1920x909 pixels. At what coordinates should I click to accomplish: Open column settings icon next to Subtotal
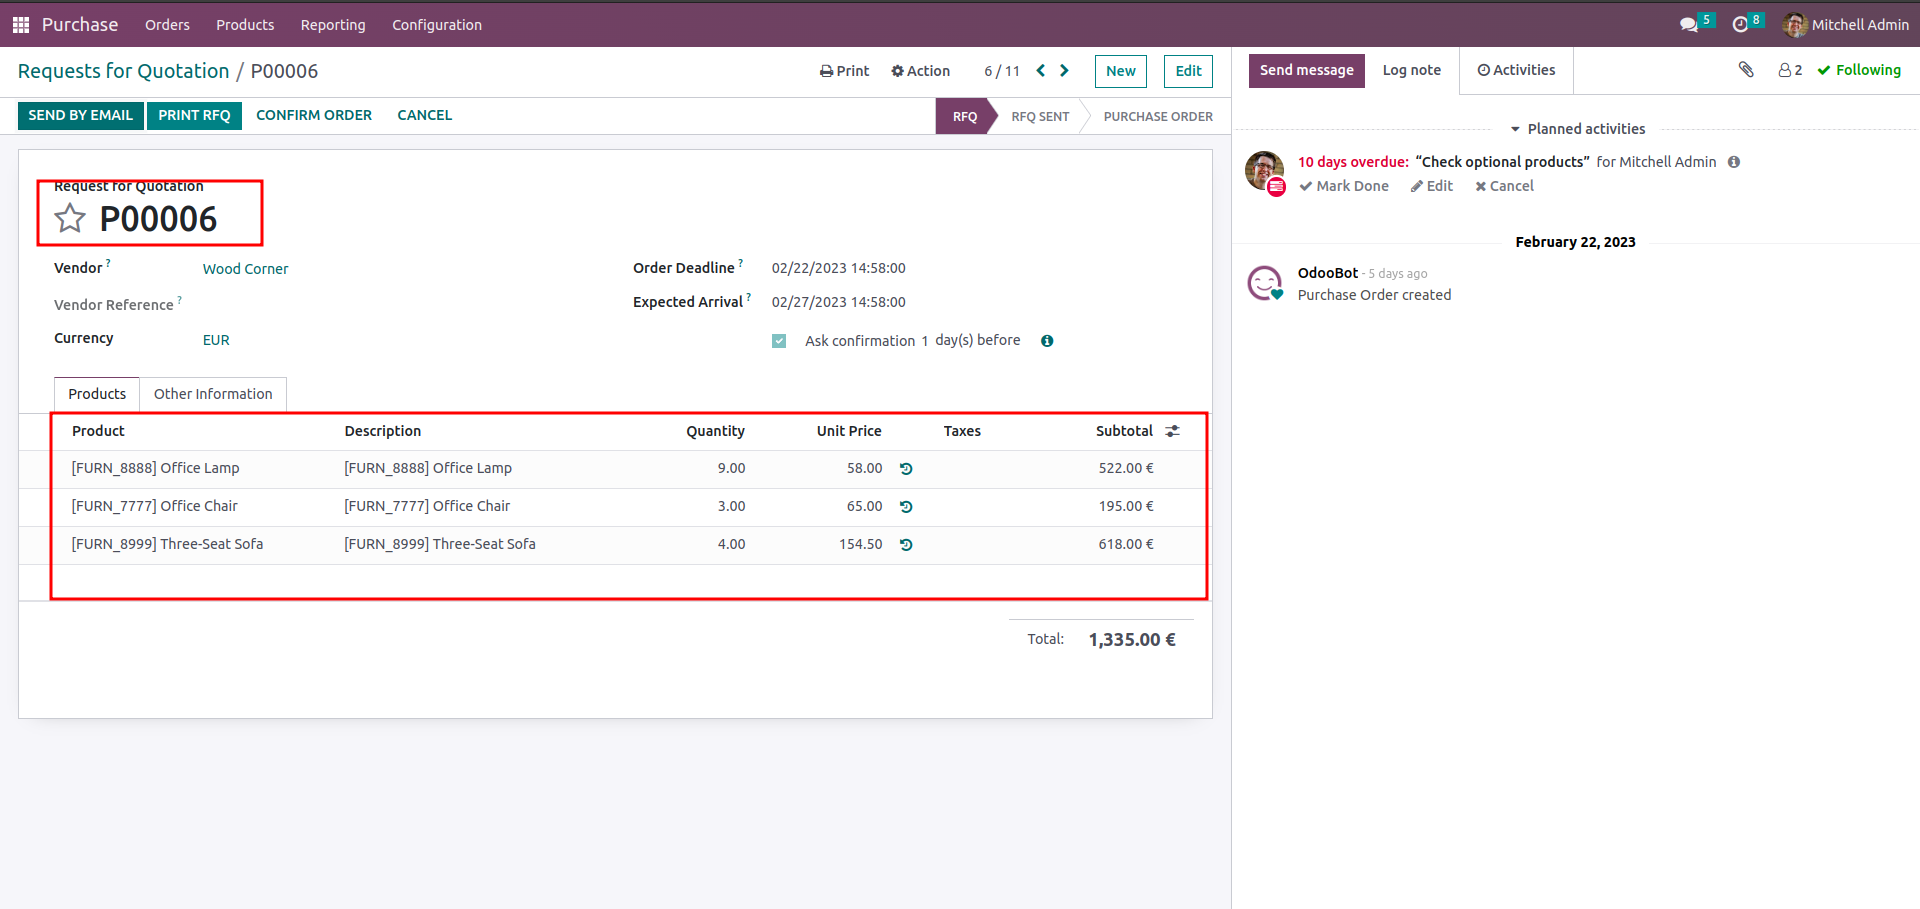point(1173,431)
